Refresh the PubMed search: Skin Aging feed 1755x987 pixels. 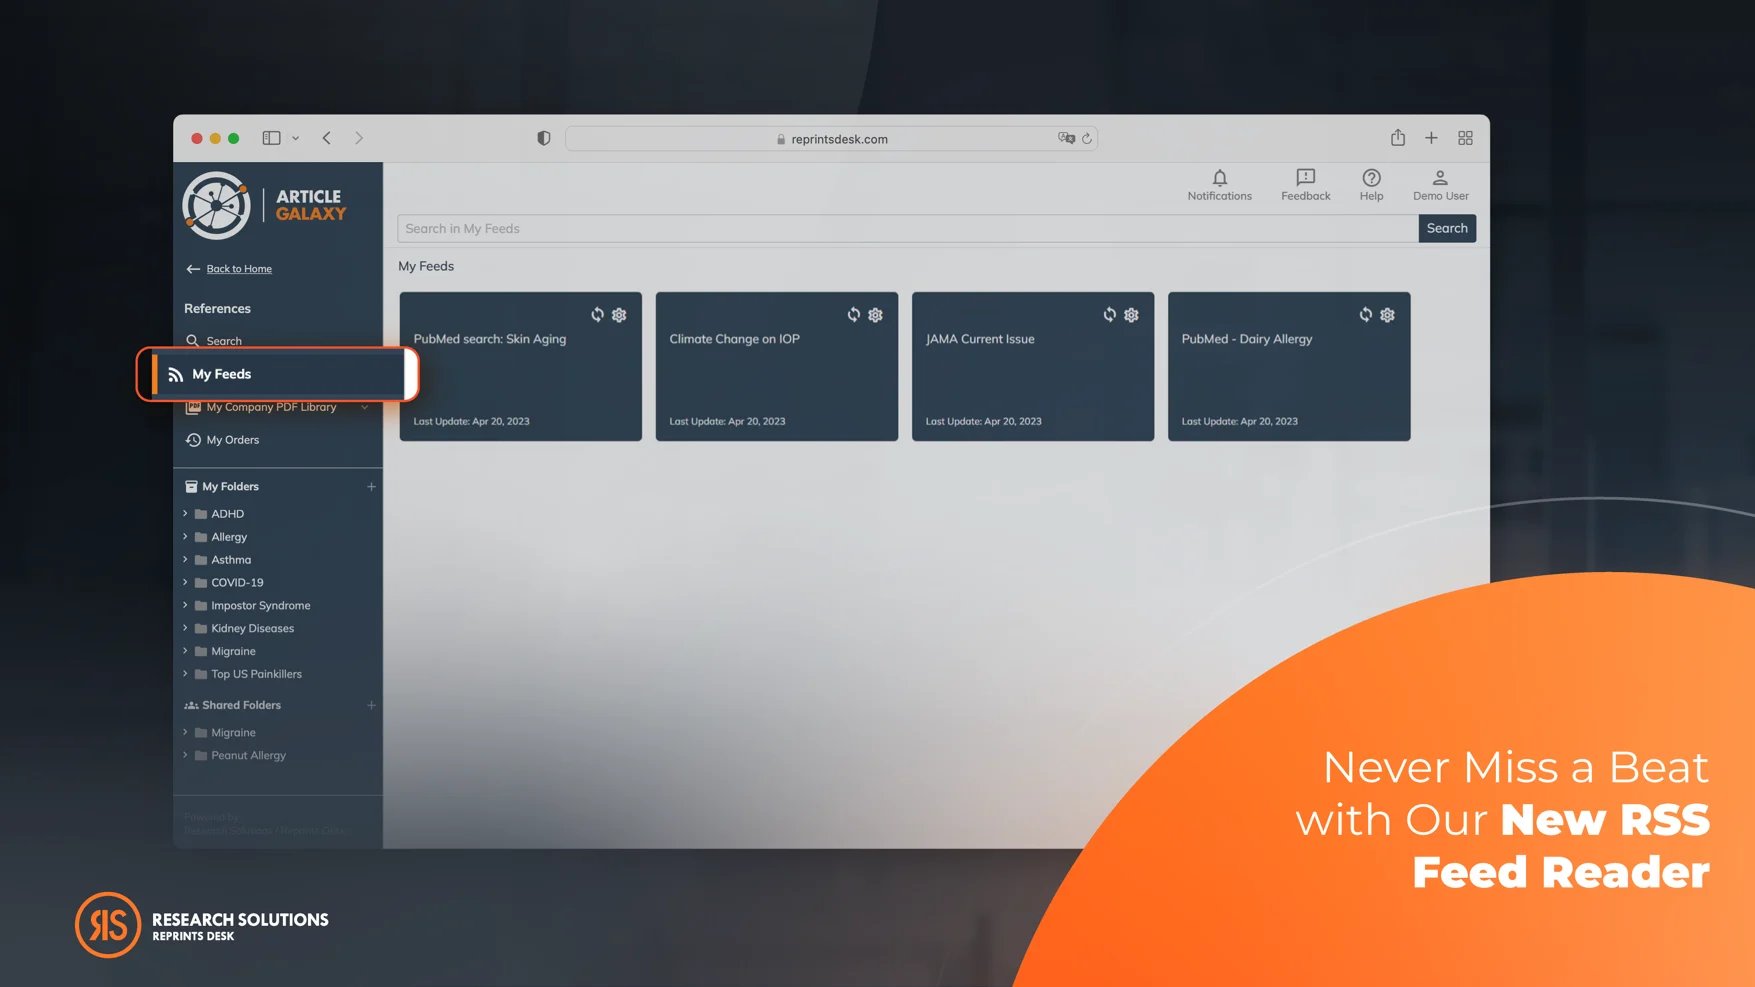point(597,315)
